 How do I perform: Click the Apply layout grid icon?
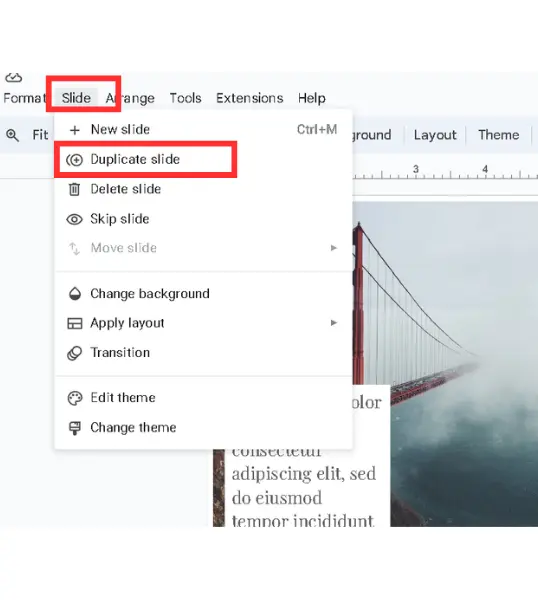coord(75,323)
